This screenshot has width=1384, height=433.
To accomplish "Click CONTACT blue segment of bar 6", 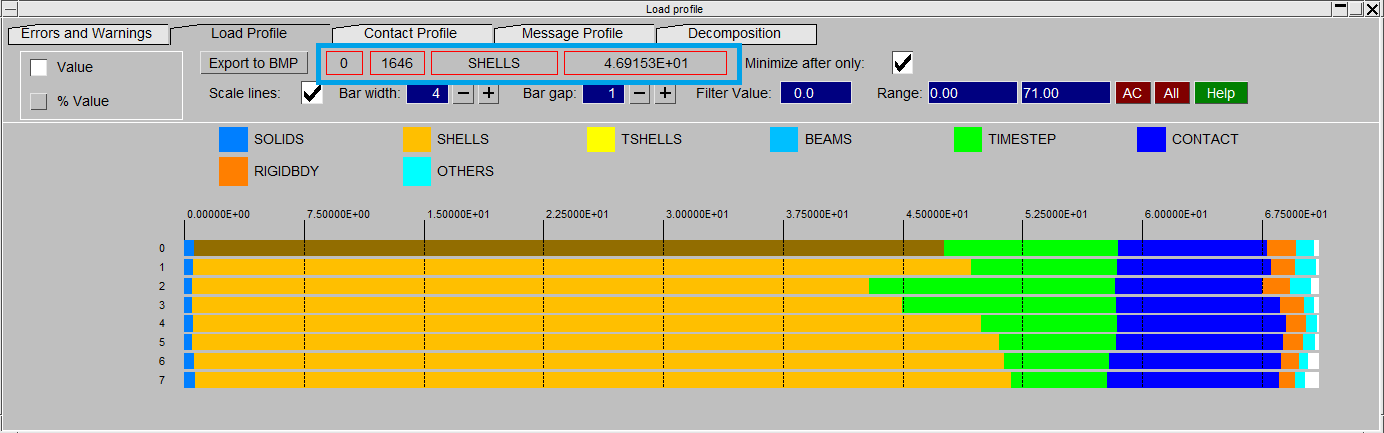I will pyautogui.click(x=1195, y=362).
